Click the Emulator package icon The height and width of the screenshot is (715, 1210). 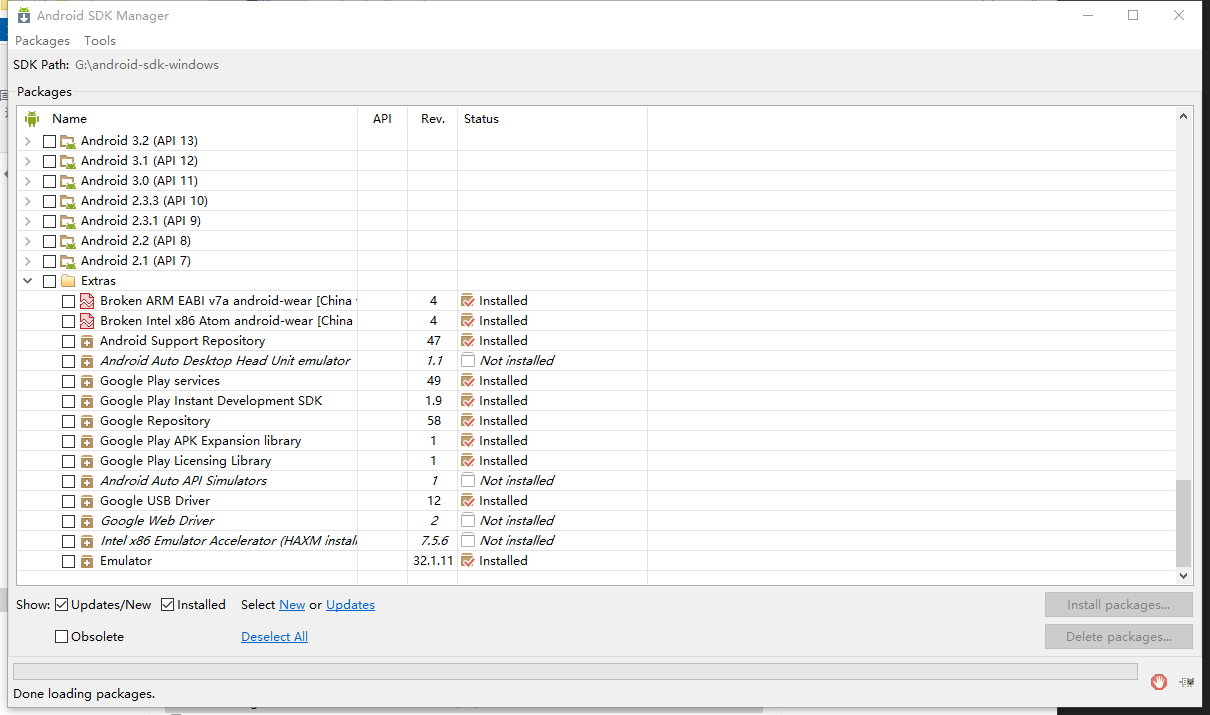87,561
